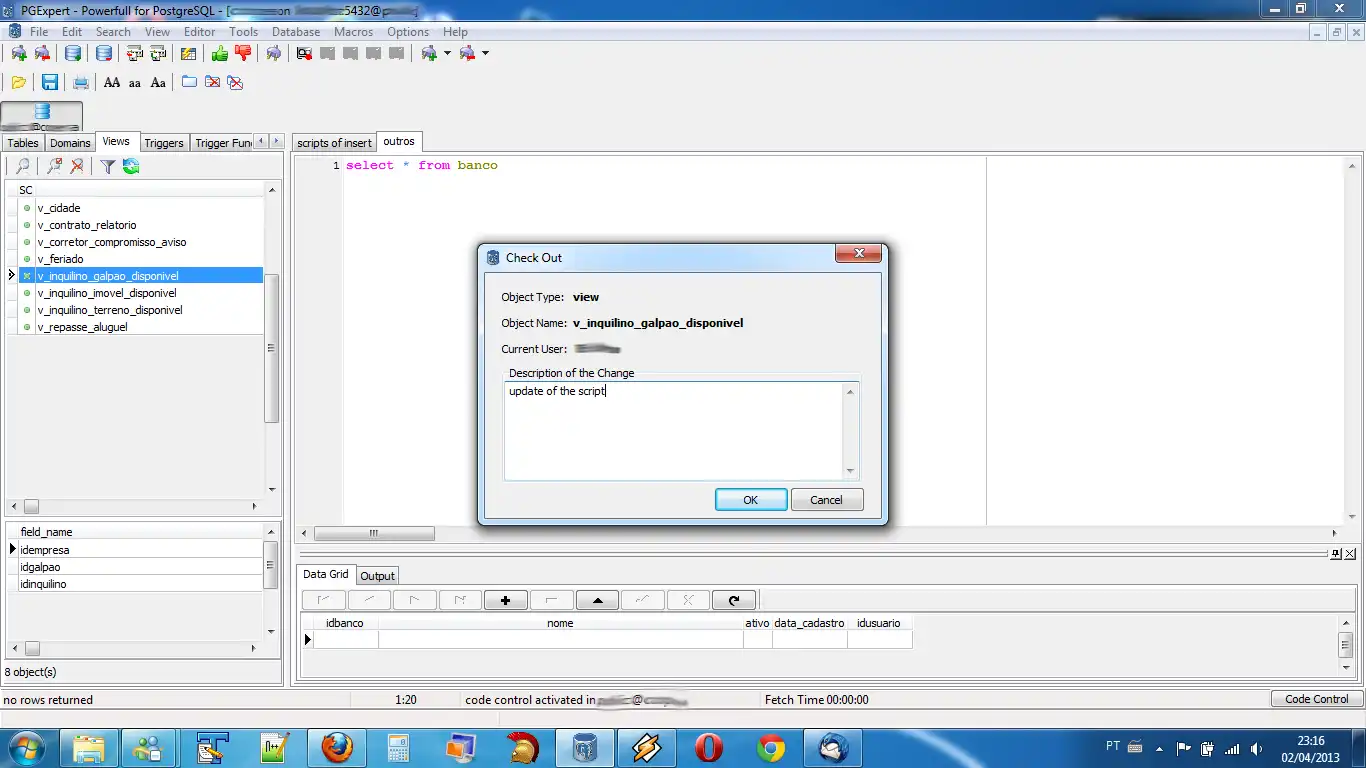Image resolution: width=1366 pixels, height=768 pixels.
Task: Open file with the yellow folder icon
Action: pyautogui.click(x=19, y=82)
